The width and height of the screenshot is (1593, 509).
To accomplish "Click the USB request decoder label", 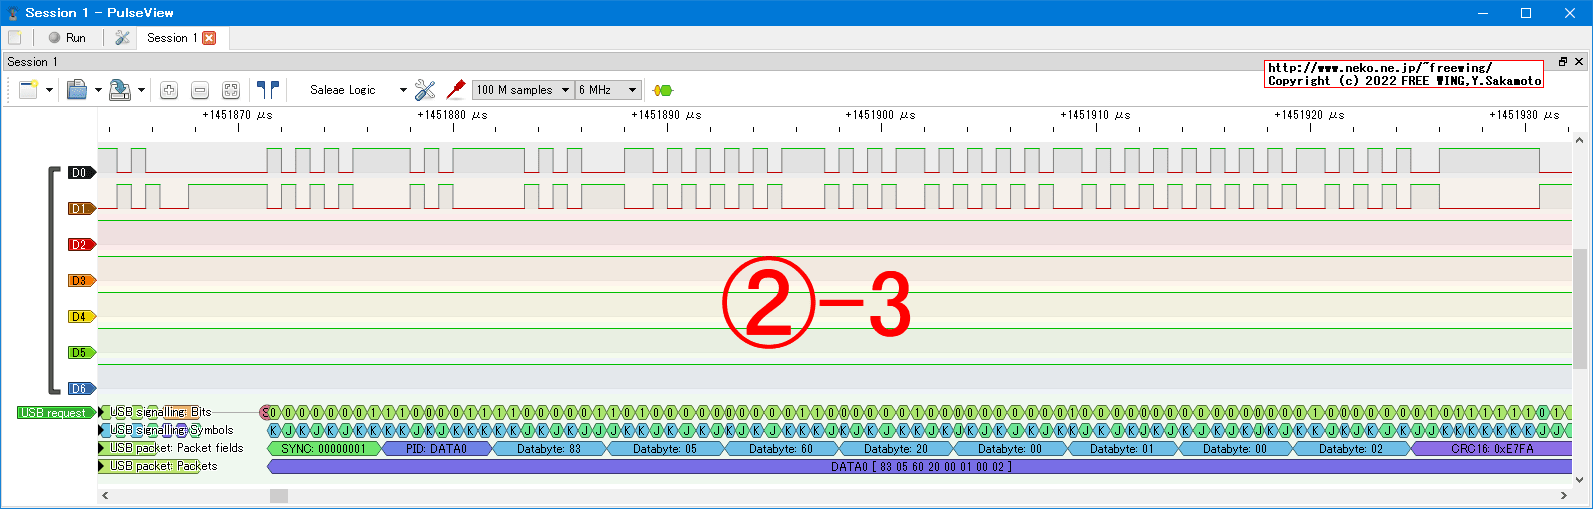I will point(54,413).
